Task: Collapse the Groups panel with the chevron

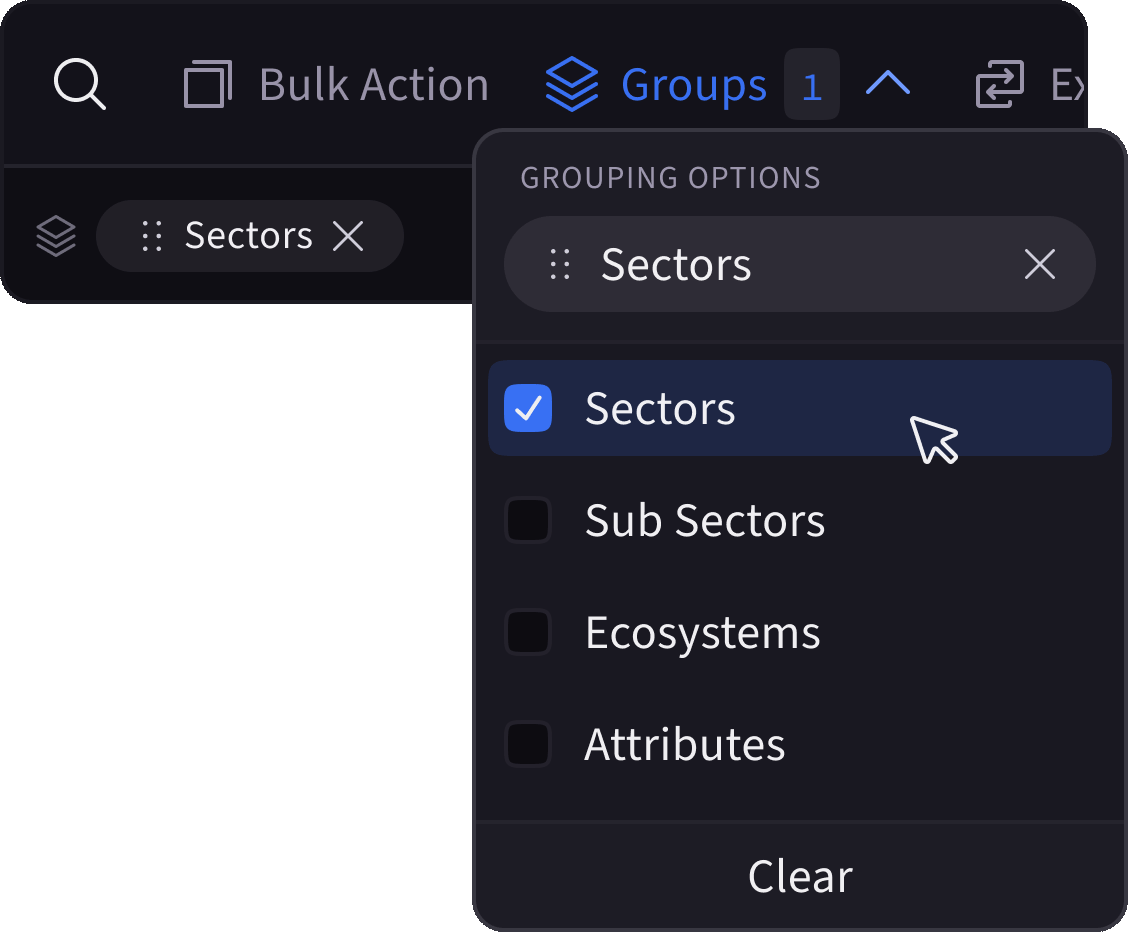Action: coord(888,84)
